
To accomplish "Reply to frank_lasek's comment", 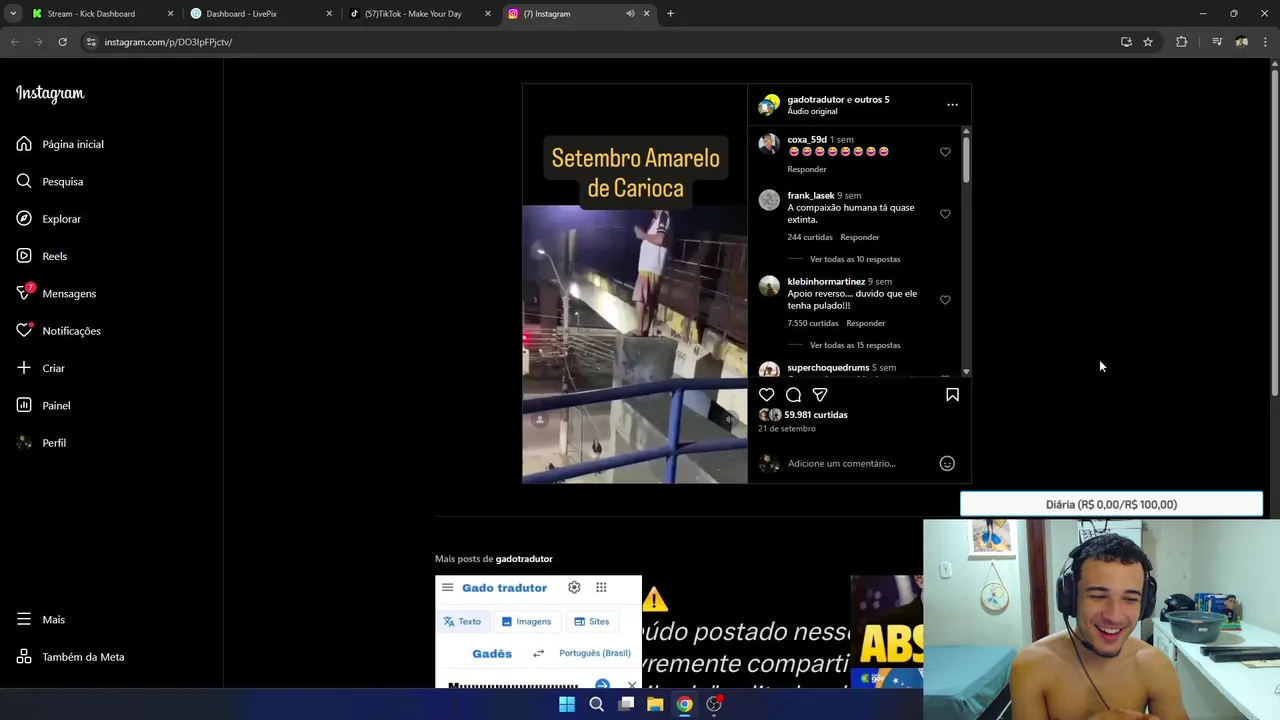I will tap(860, 237).
